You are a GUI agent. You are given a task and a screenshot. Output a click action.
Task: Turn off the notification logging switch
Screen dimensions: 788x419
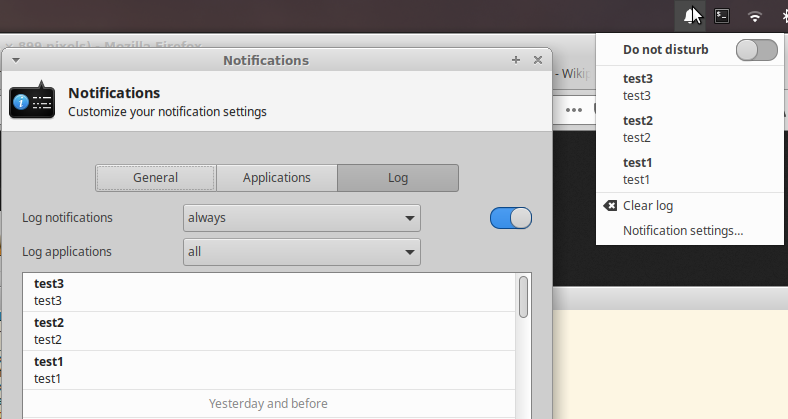click(510, 218)
